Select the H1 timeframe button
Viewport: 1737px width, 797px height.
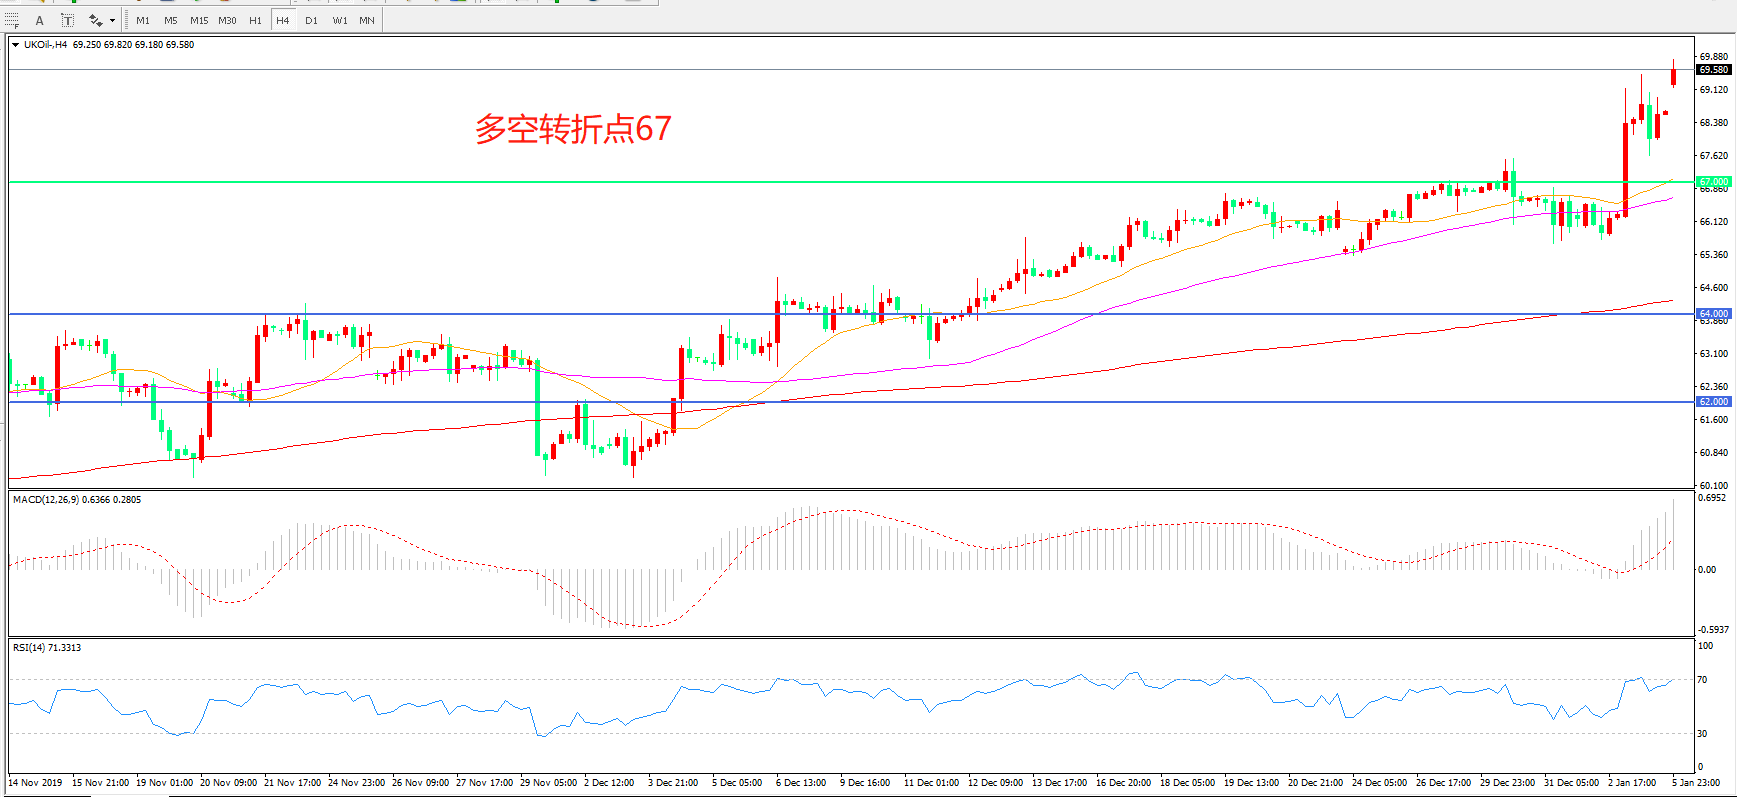255,20
